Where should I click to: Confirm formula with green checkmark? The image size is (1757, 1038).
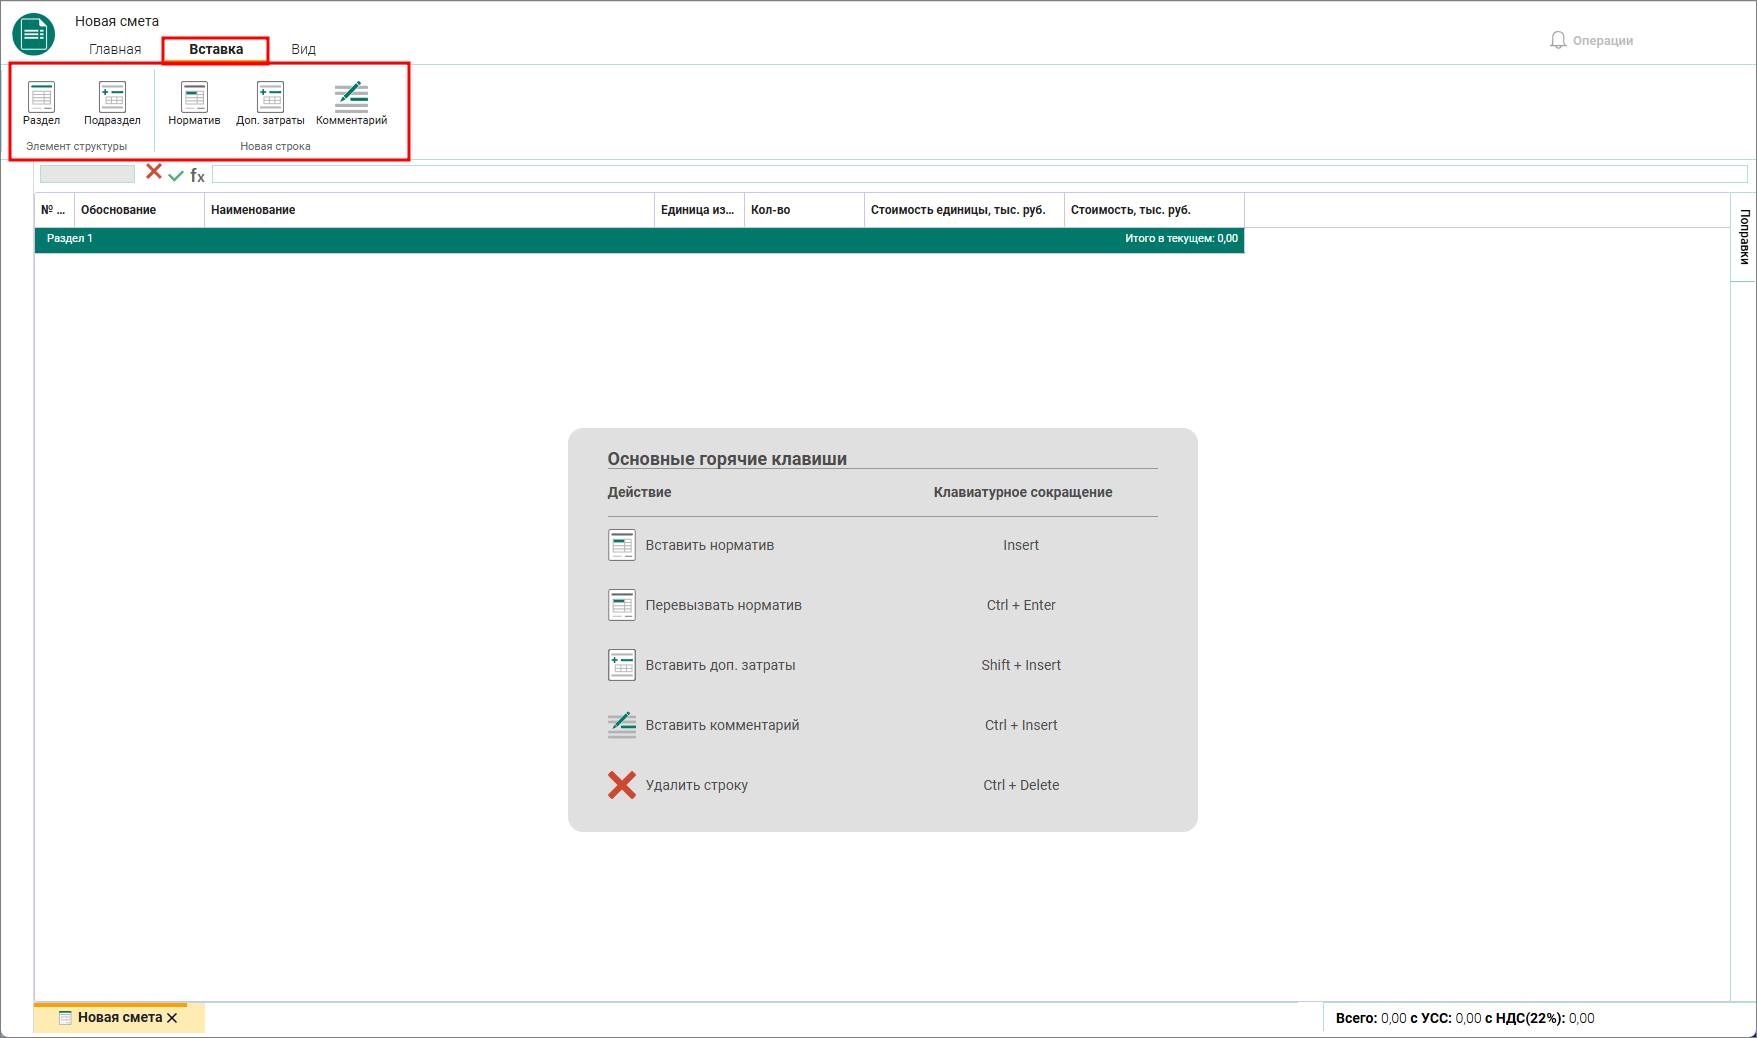coord(176,175)
